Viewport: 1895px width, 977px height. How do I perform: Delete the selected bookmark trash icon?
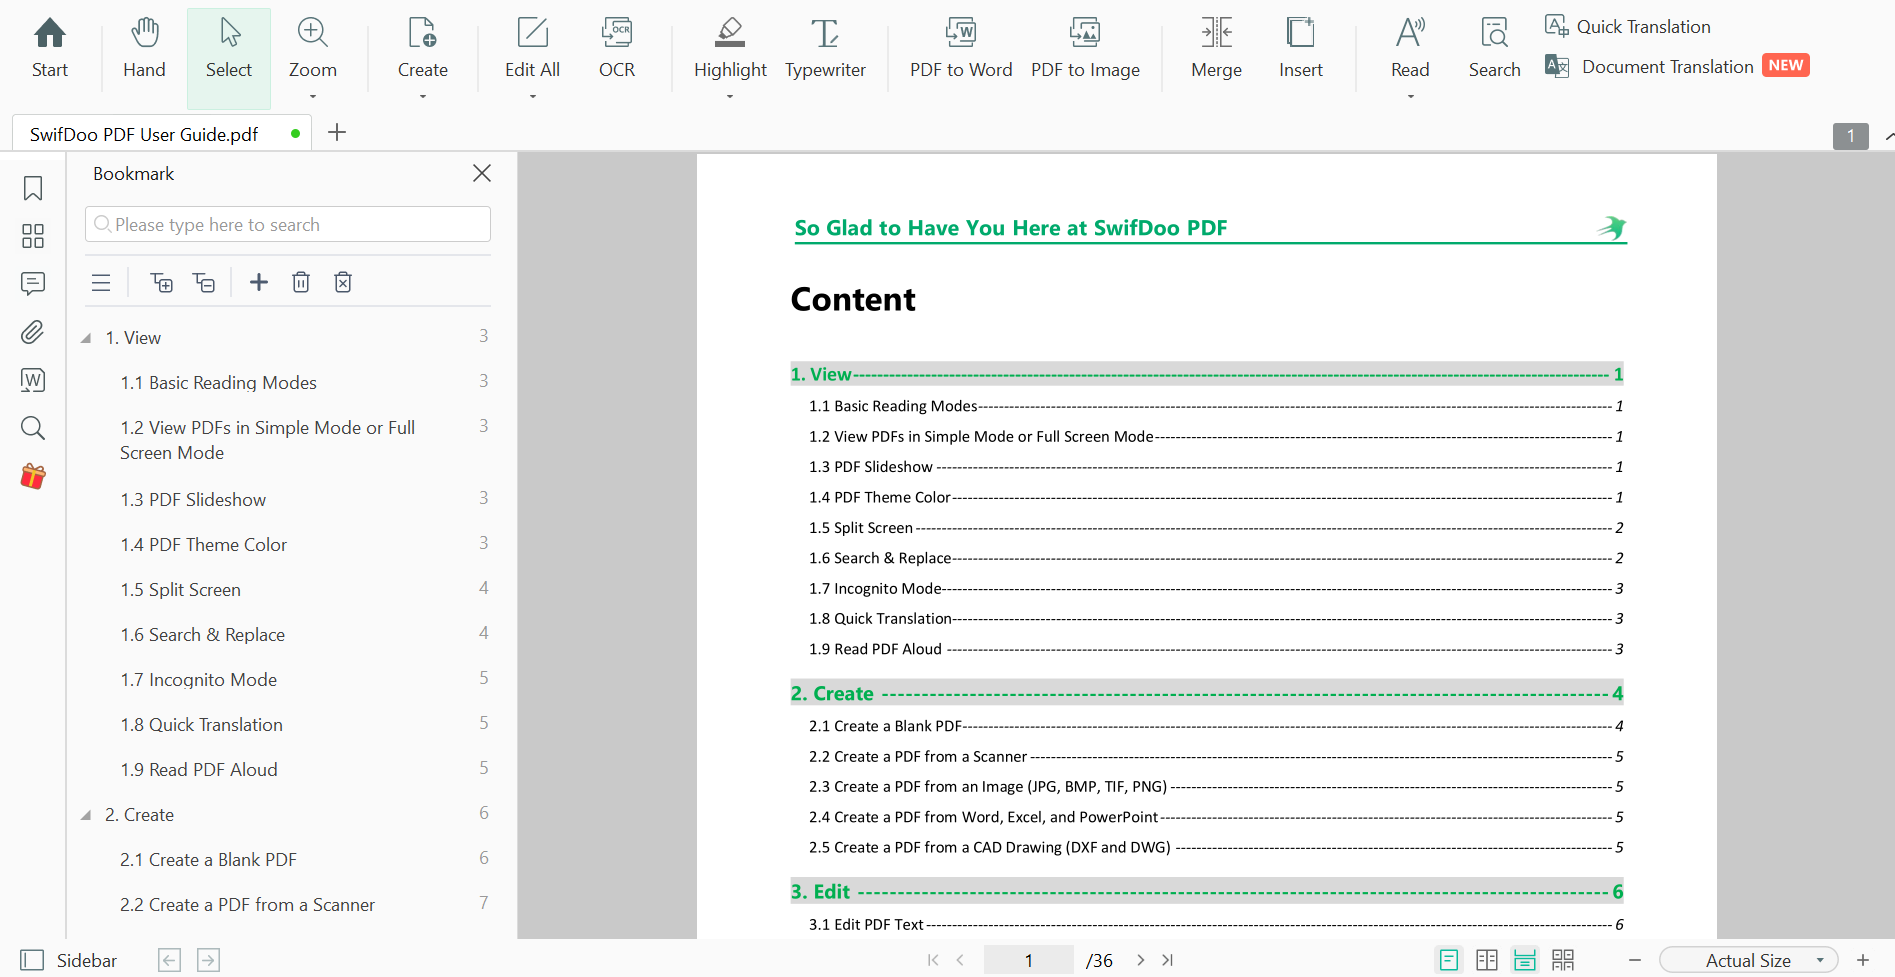tap(301, 283)
